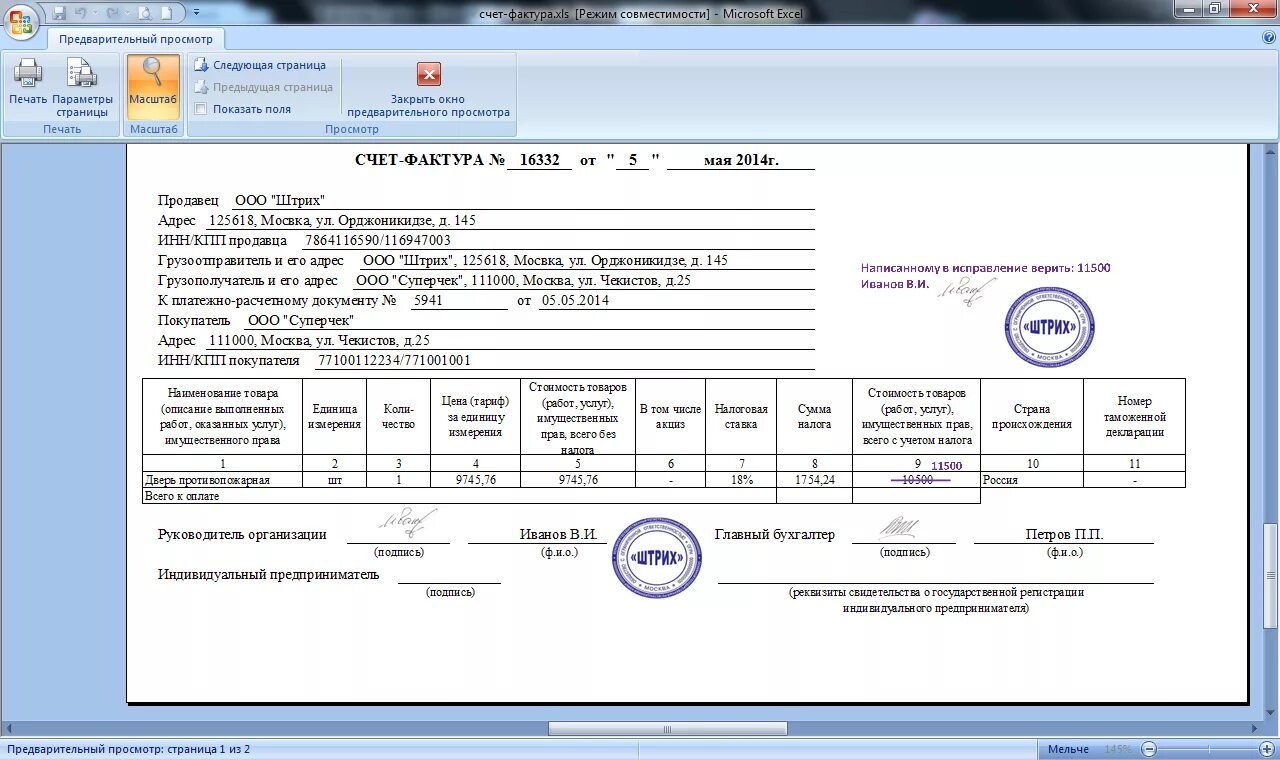The width and height of the screenshot is (1280, 760).
Task: Click the Redo arrow in quick access toolbar
Action: tap(111, 13)
